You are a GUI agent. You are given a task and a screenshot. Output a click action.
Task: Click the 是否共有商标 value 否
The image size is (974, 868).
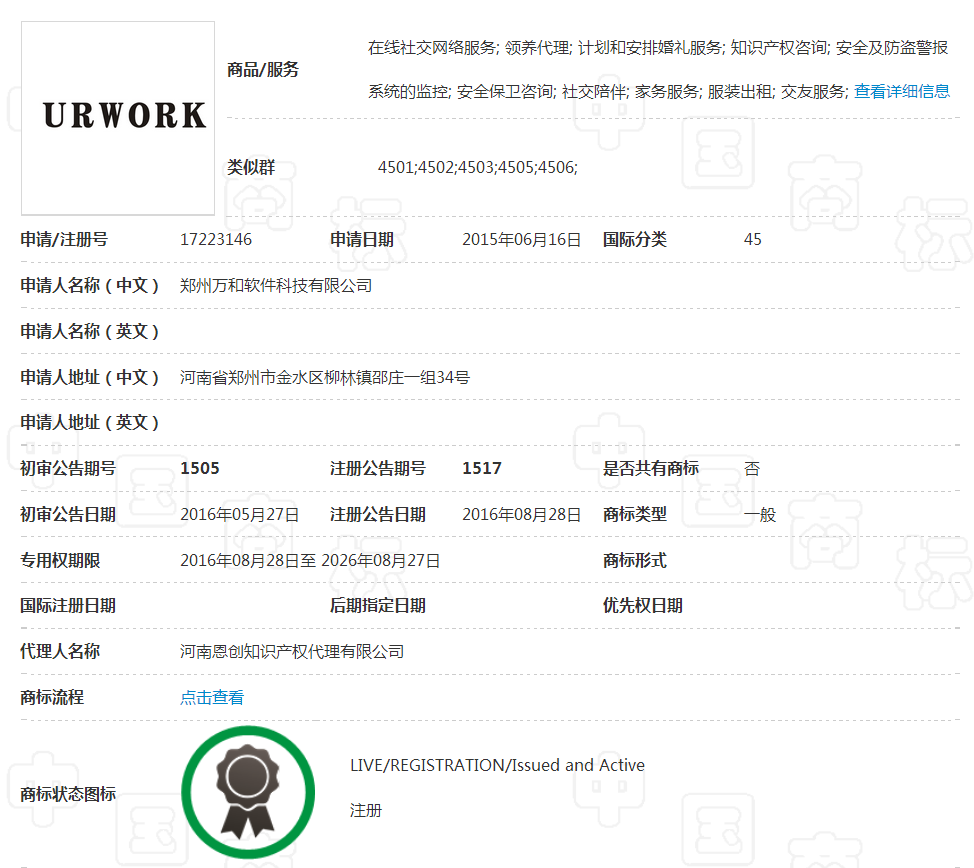coord(752,468)
